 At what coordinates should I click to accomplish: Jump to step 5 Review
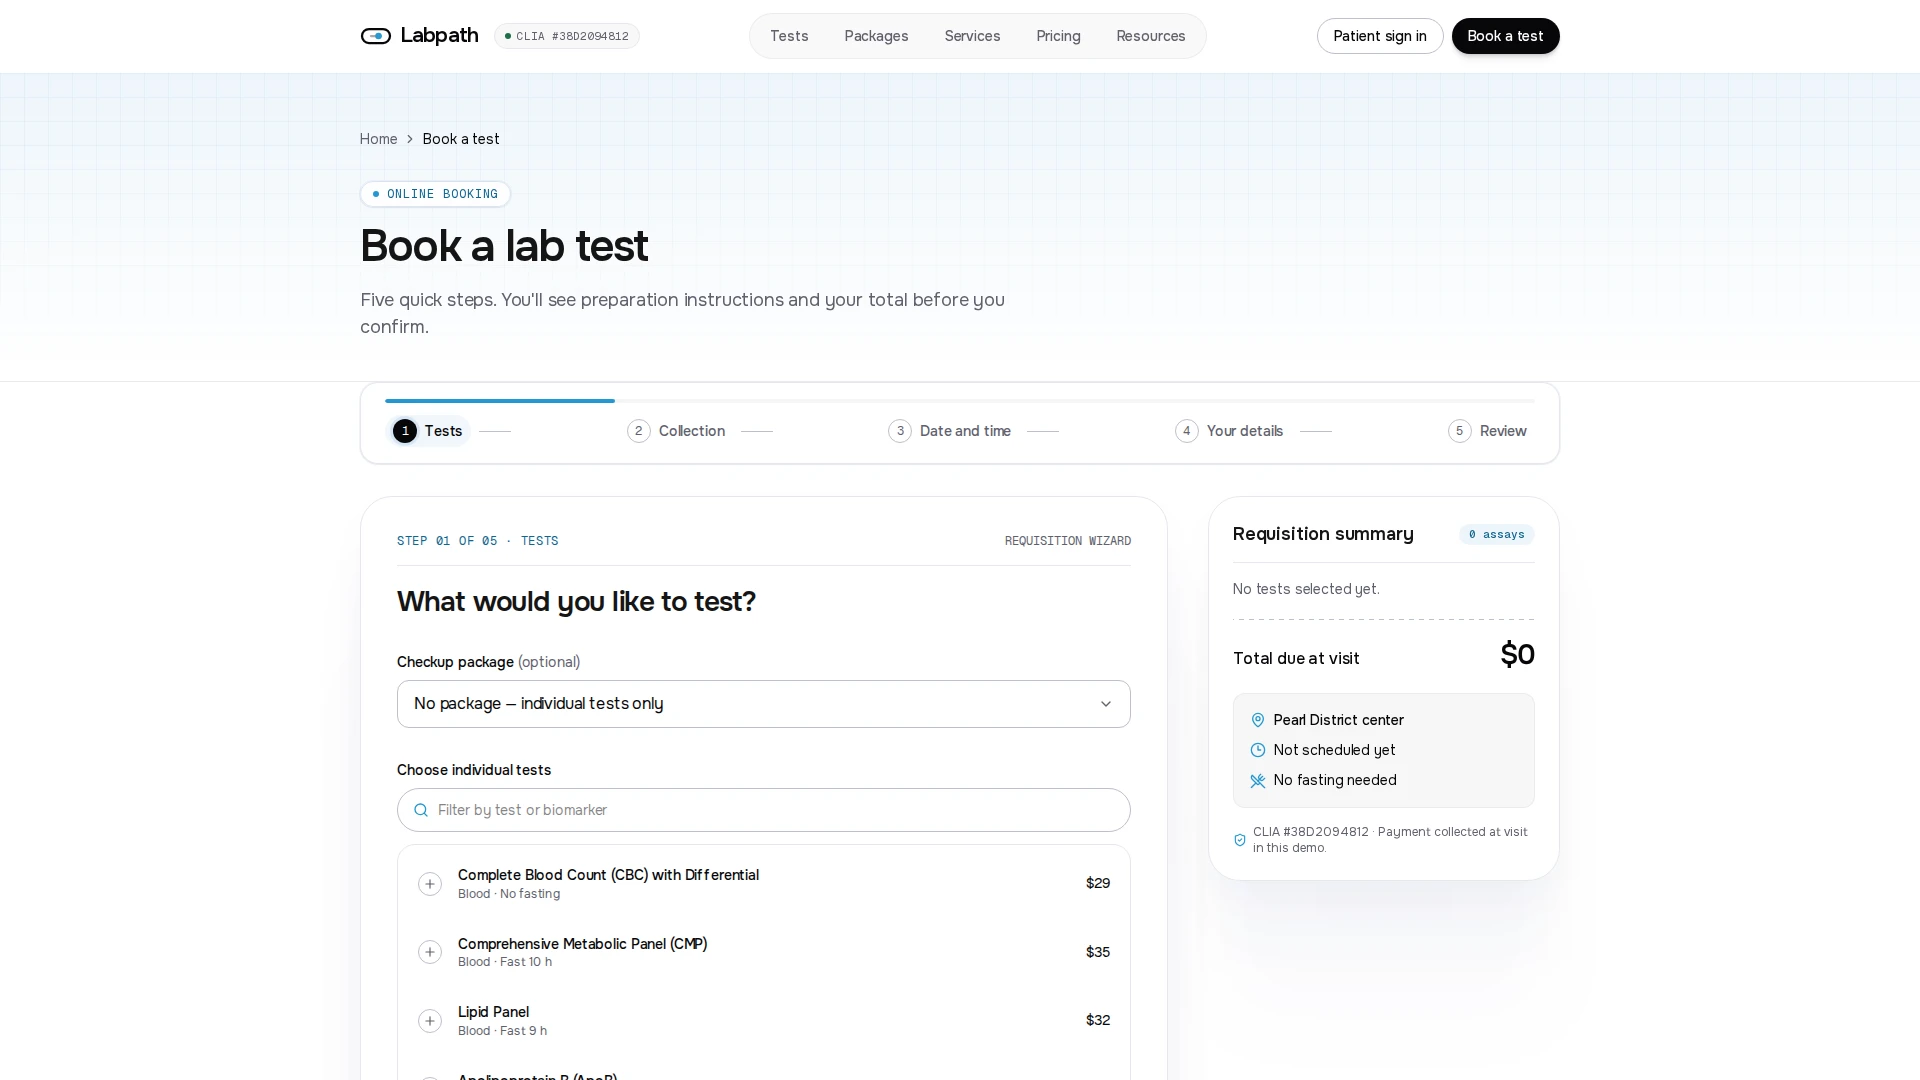tap(1488, 431)
